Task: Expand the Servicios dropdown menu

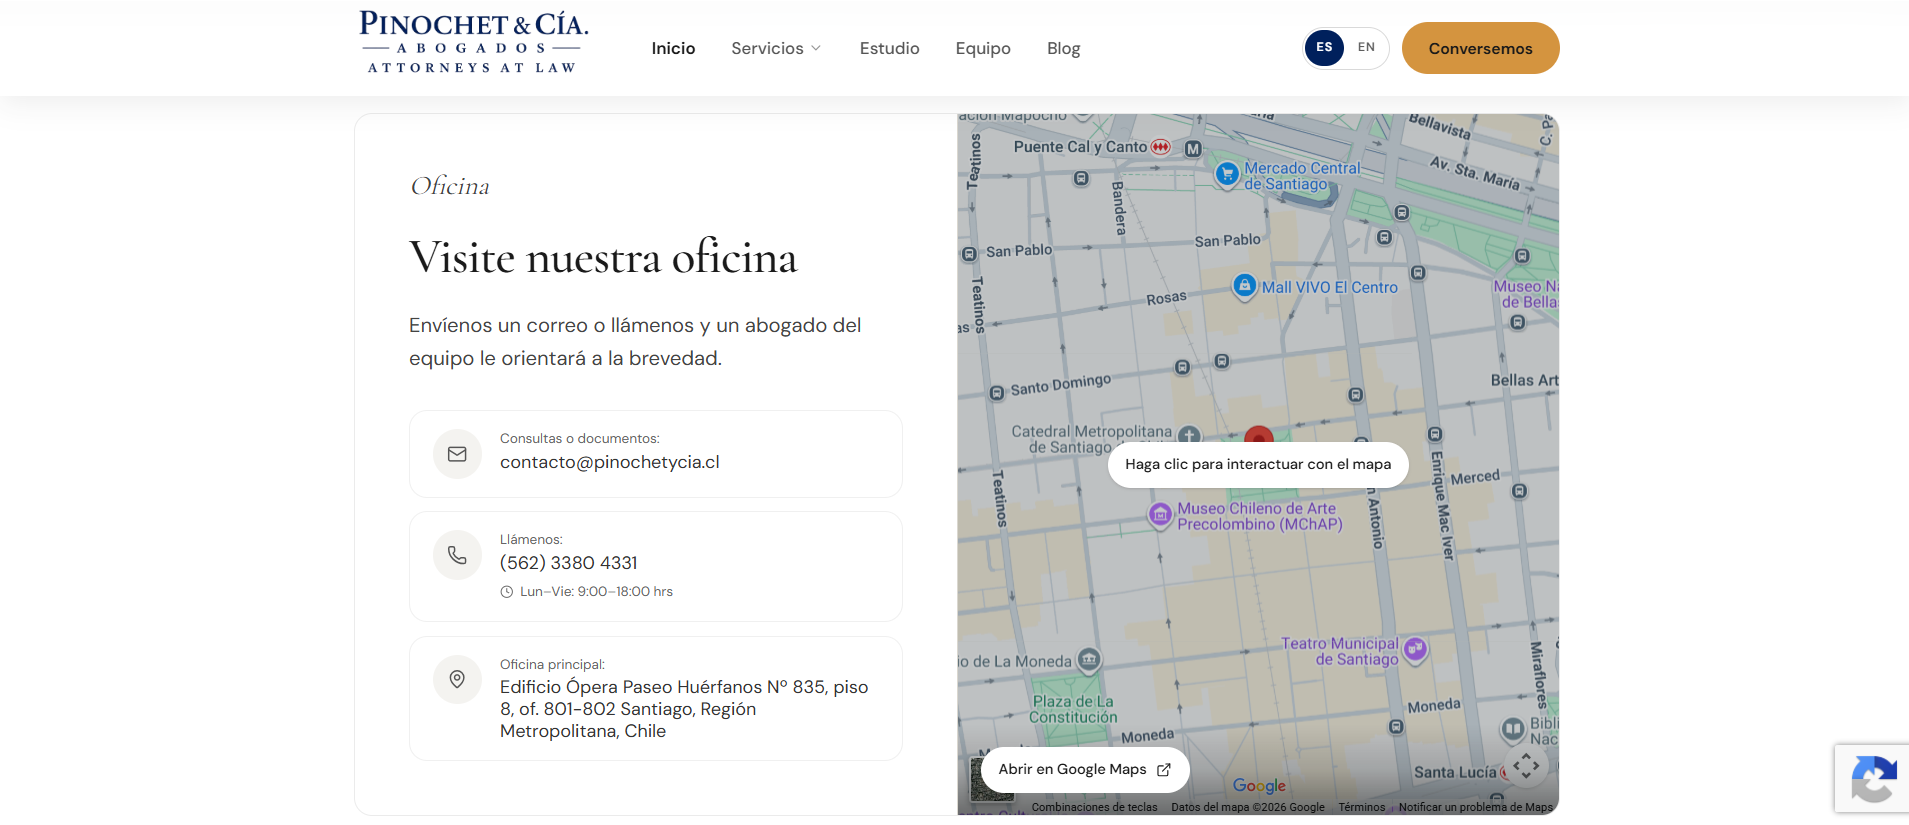Action: tap(776, 48)
